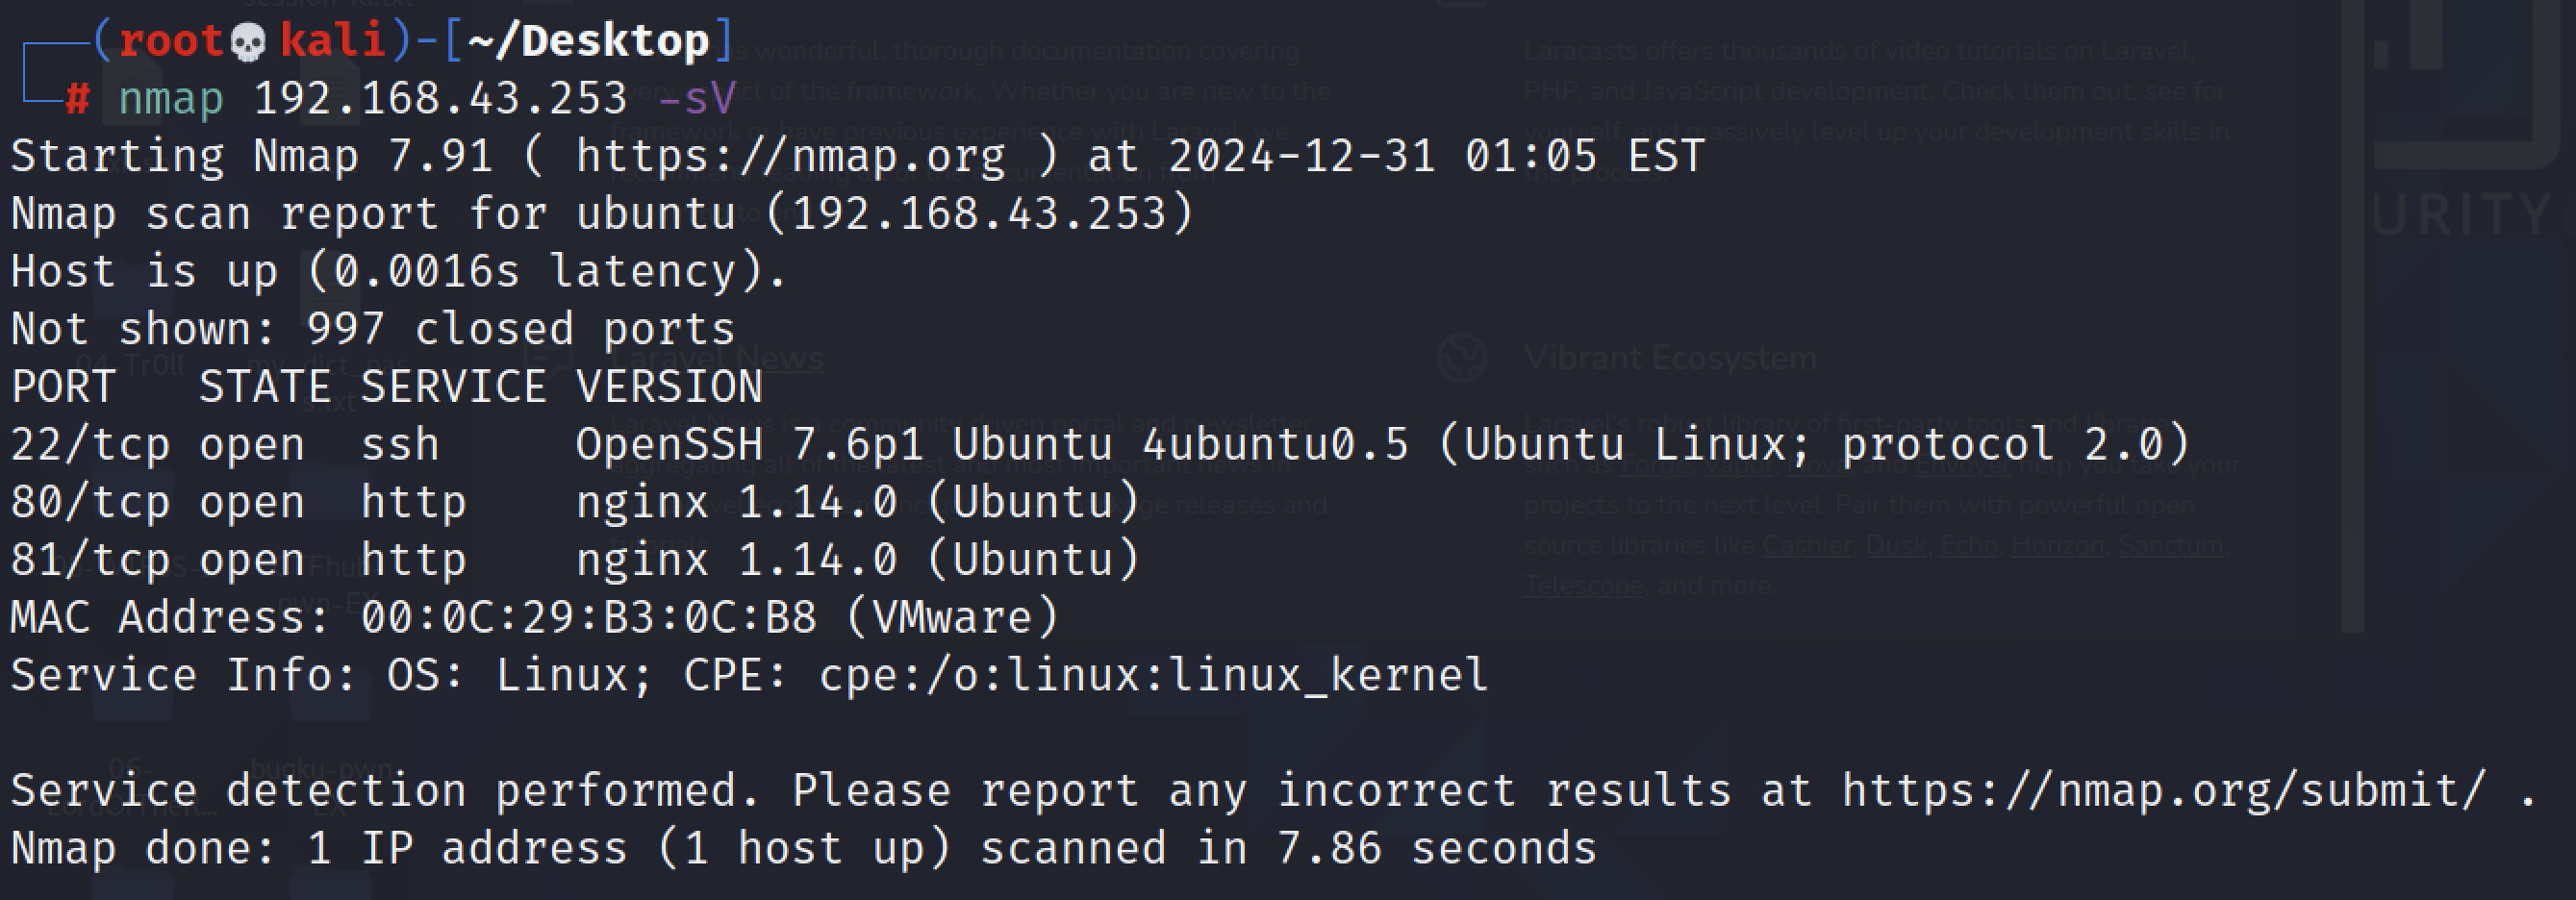Viewport: 2576px width, 900px height.
Task: Click the 22/tcp port entry
Action: (90, 445)
